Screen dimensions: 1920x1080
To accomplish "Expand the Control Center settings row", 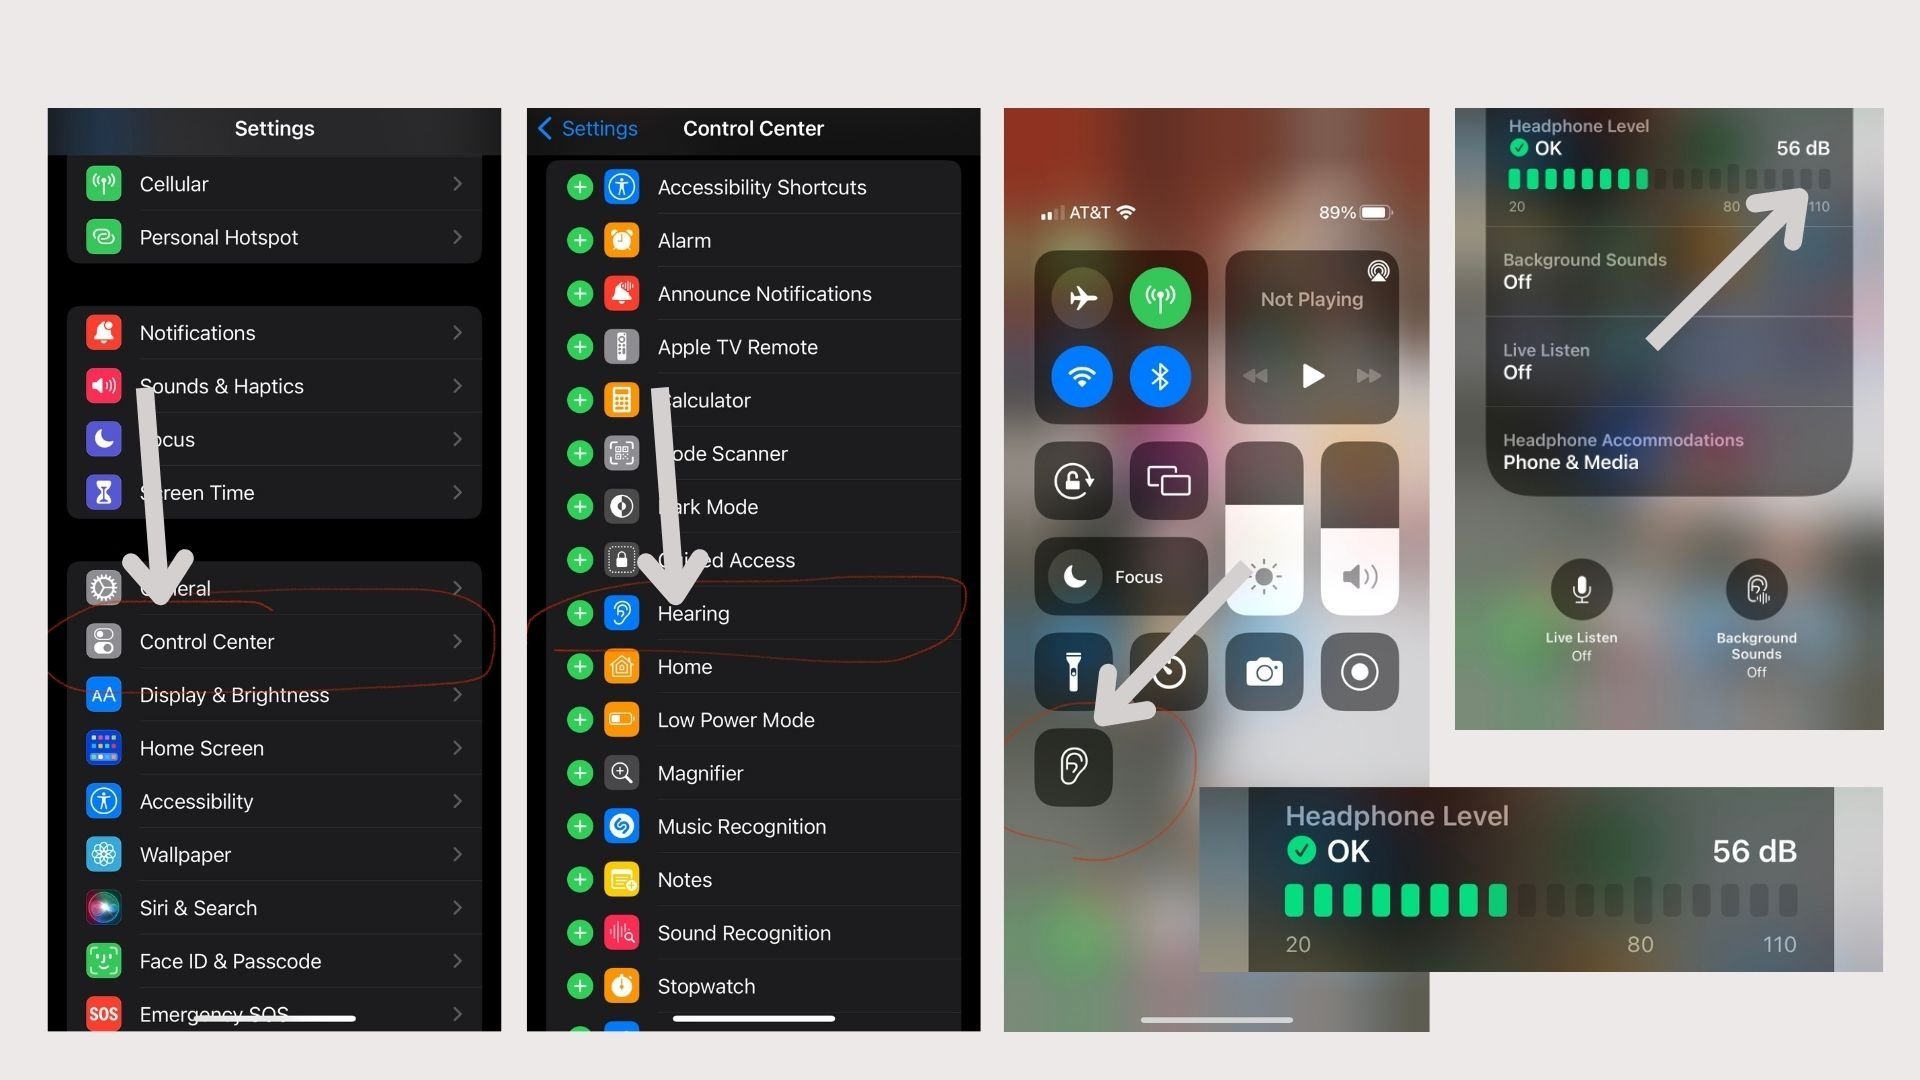I will pyautogui.click(x=273, y=641).
